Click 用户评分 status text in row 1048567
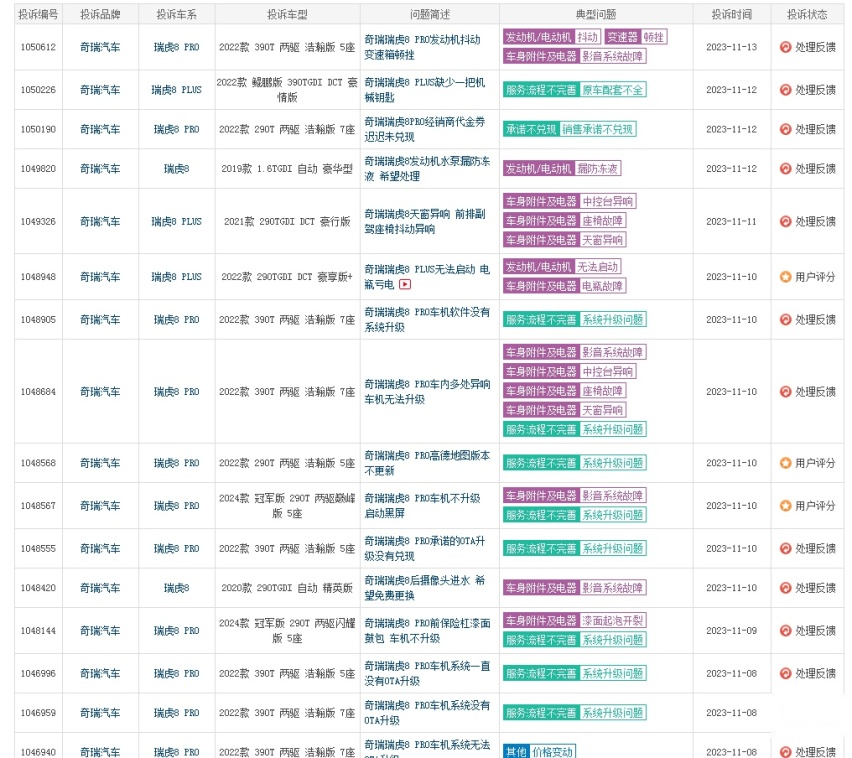This screenshot has width=852, height=758. coord(815,506)
